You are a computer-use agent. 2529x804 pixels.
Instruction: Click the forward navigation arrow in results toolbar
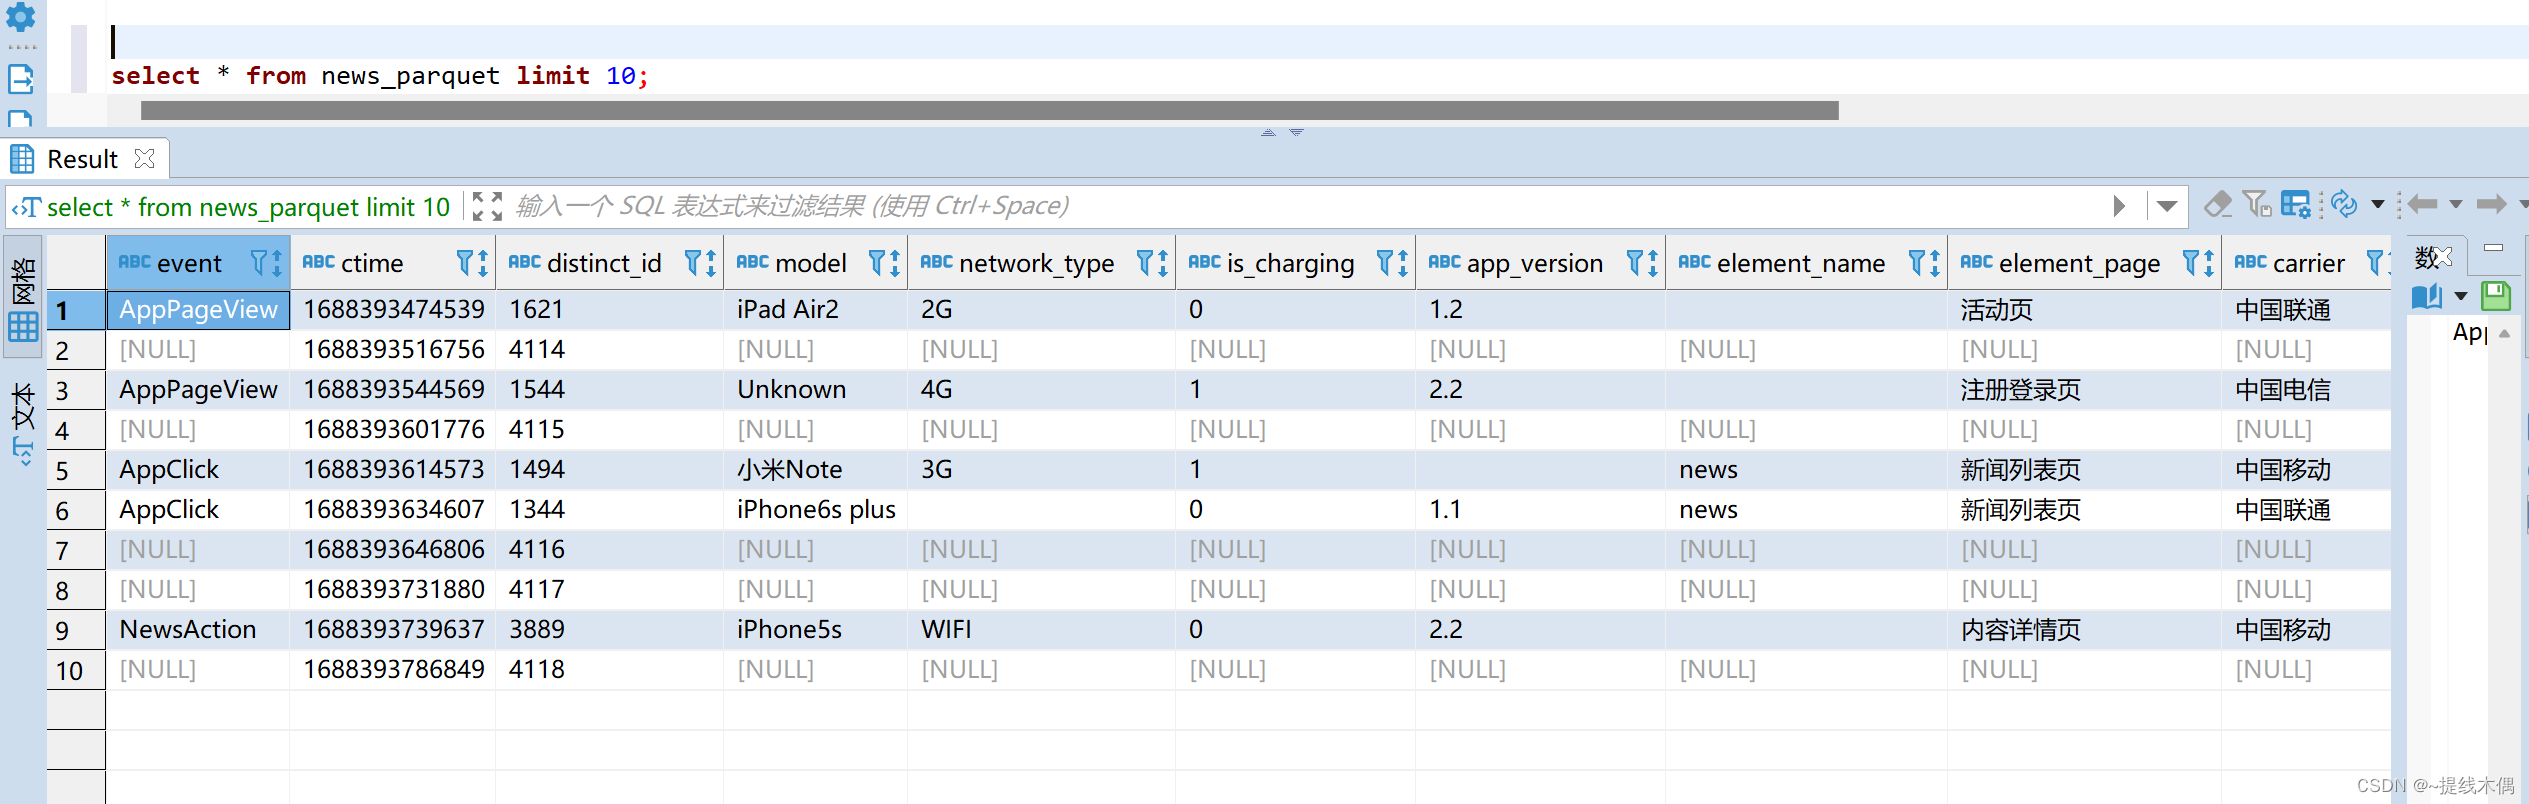click(x=2491, y=204)
